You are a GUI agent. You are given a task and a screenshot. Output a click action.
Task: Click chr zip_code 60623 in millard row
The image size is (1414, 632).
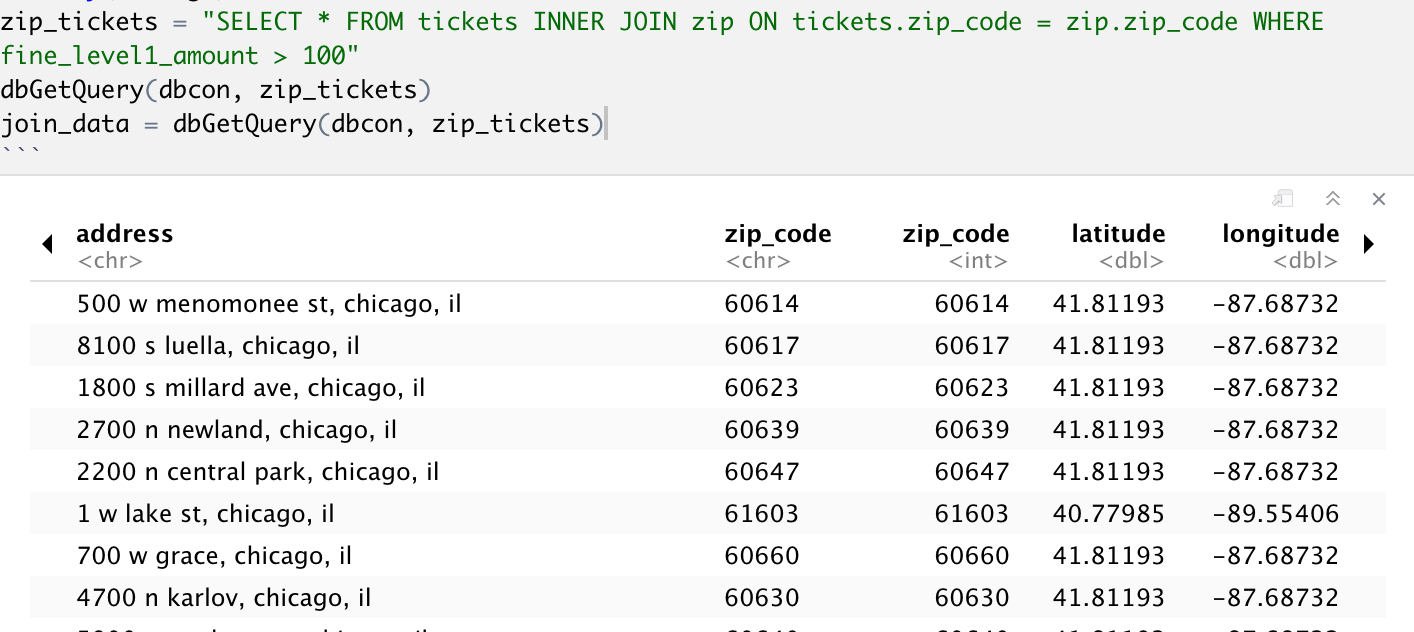pyautogui.click(x=762, y=387)
